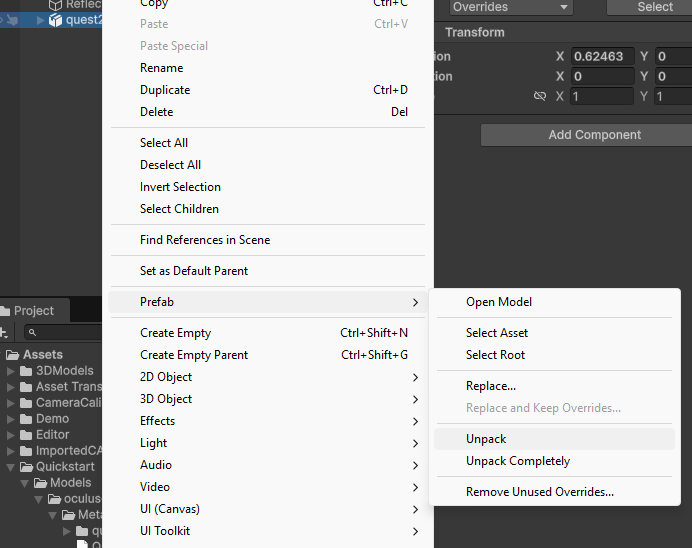Collapse the Models folder arrow

[25, 484]
